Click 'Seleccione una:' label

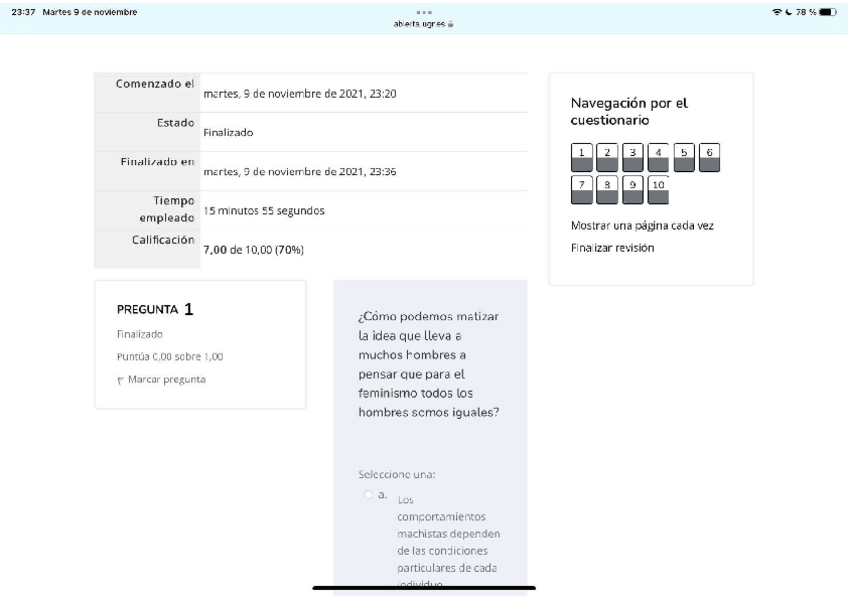pos(396,475)
